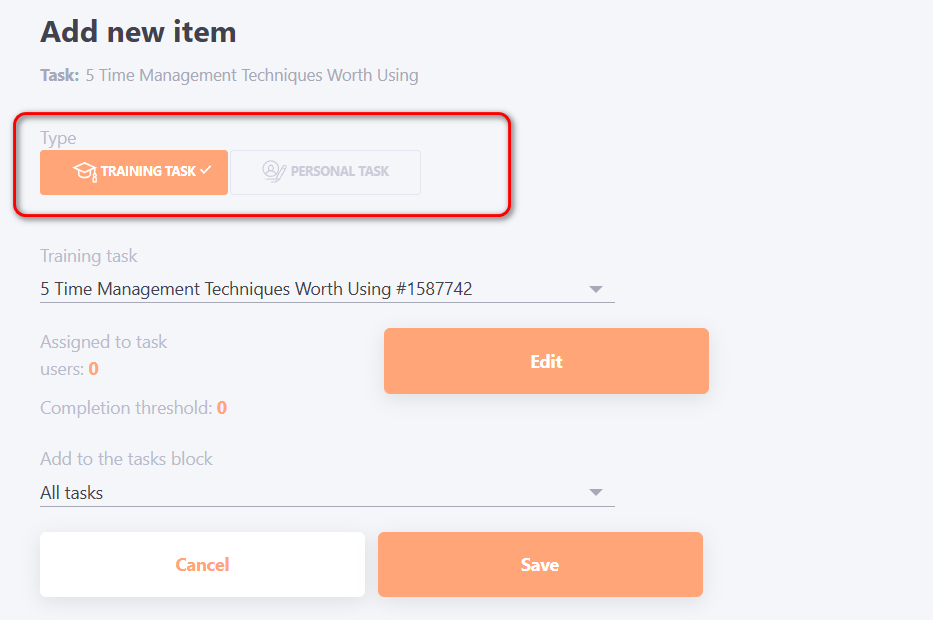Screen dimensions: 933x620
Task: Click the arrow beside the #1587742 task
Action: pyautogui.click(x=596, y=290)
